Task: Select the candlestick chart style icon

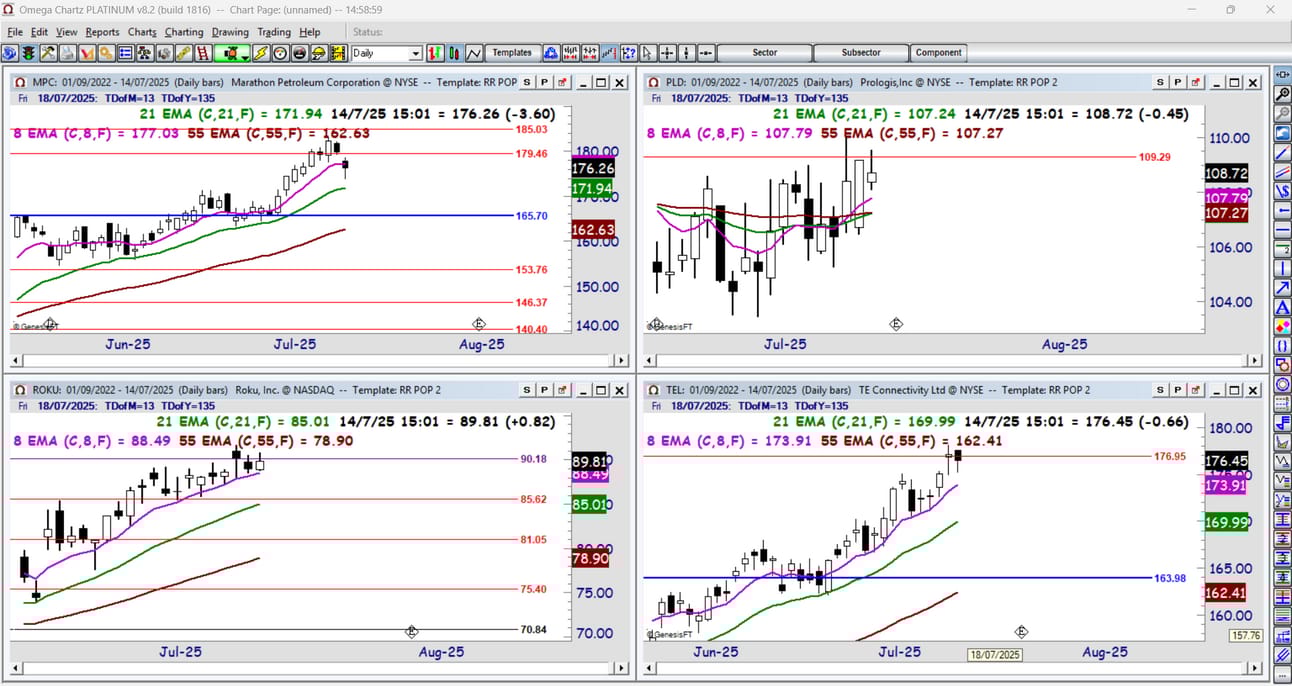Action: click(454, 53)
